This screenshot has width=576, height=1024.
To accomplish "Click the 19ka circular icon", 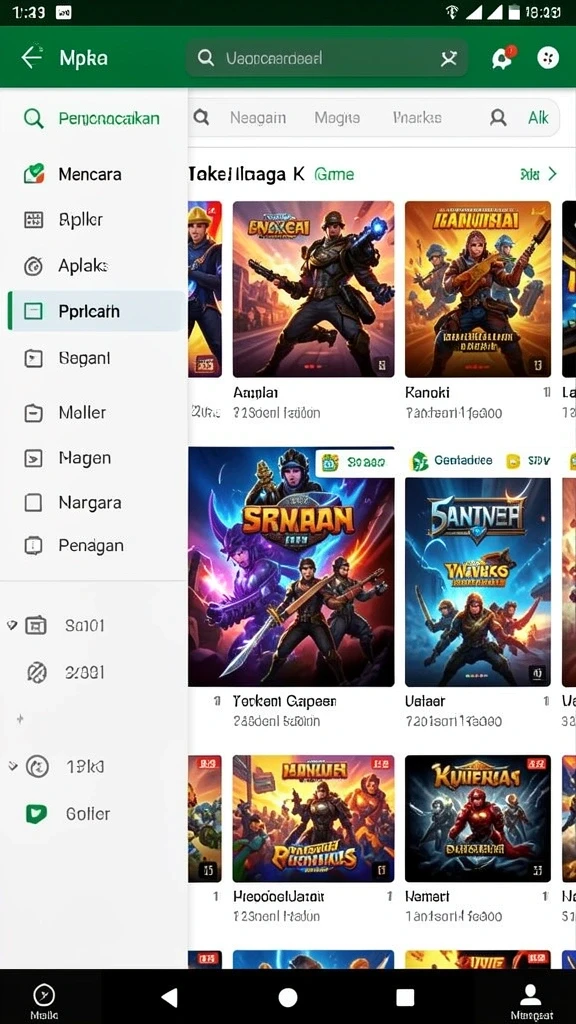I will pos(37,766).
